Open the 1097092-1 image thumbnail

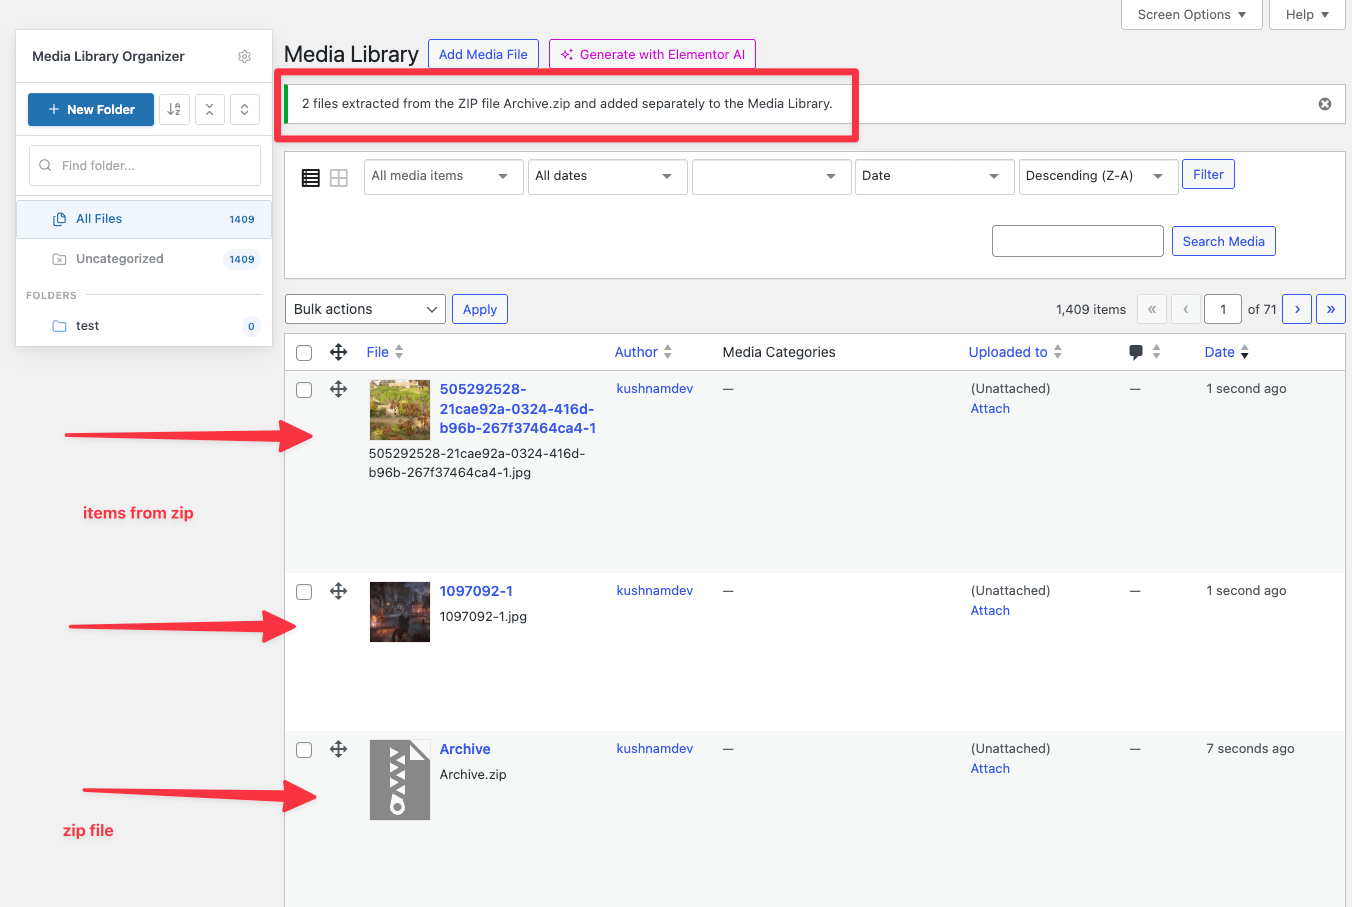399,611
